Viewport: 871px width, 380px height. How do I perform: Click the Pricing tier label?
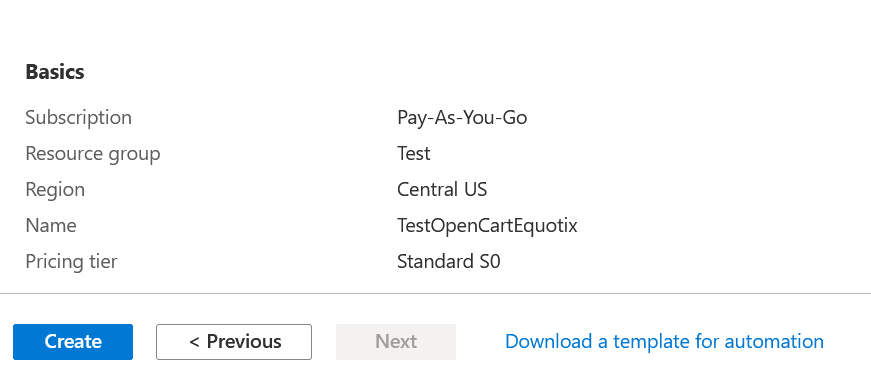(x=71, y=262)
